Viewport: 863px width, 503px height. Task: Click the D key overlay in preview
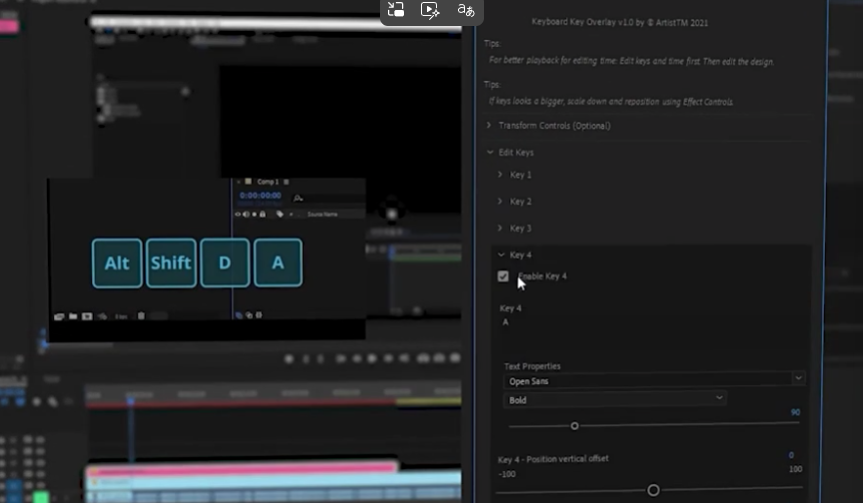[225, 263]
